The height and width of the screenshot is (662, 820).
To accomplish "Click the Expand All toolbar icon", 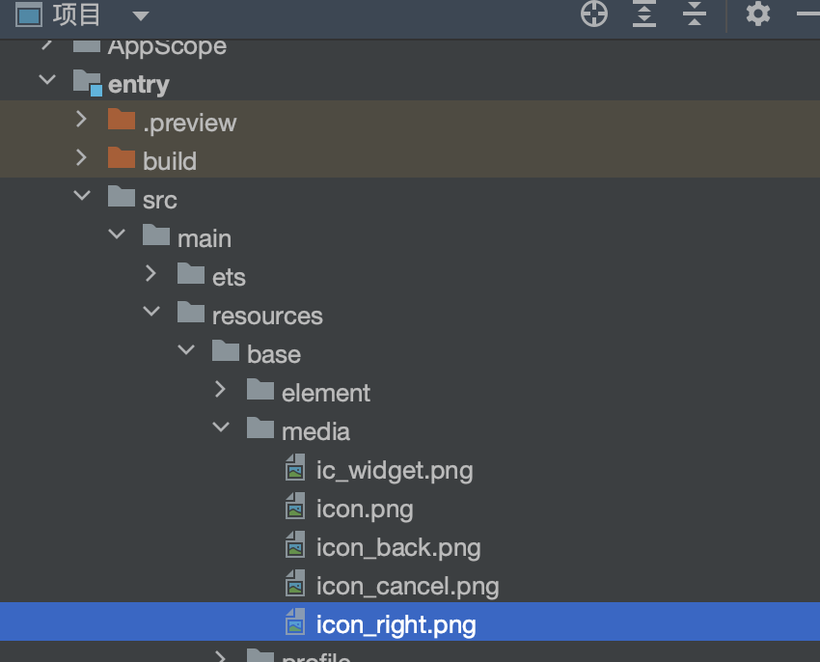I will [x=645, y=14].
